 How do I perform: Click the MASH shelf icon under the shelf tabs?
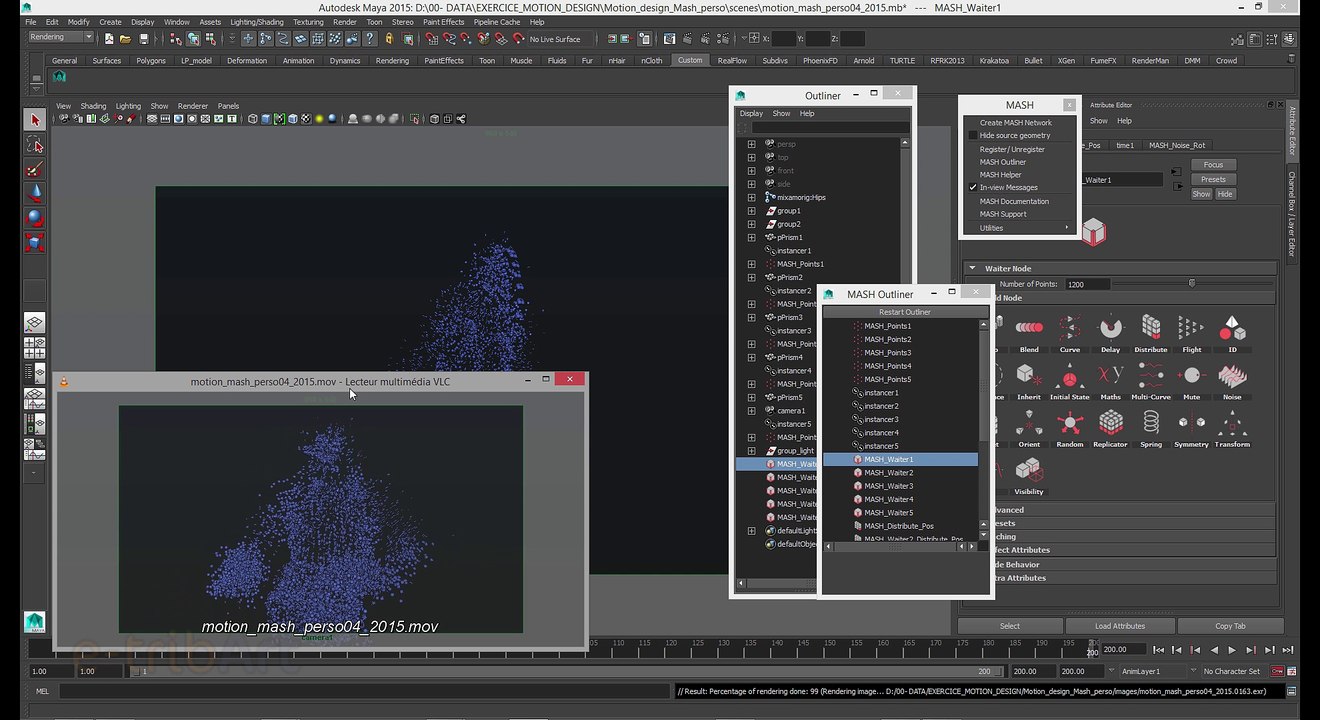coord(59,77)
